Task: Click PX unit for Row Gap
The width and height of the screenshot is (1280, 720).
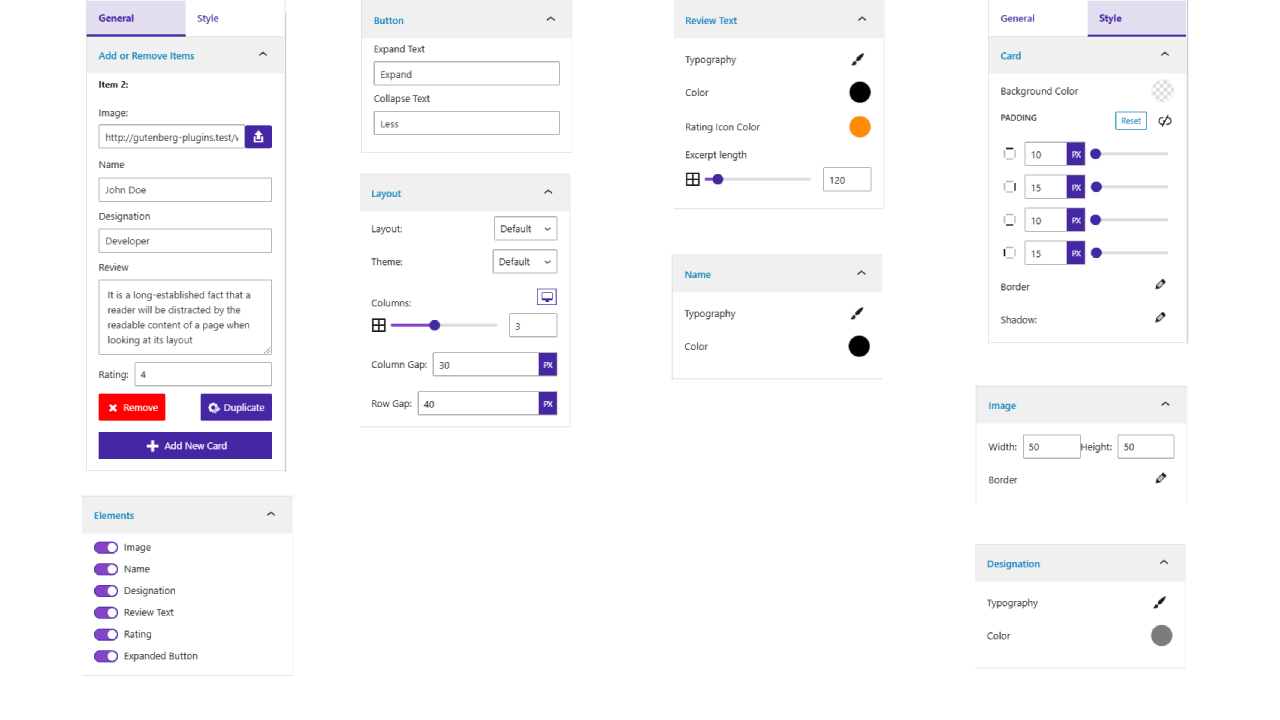Action: pyautogui.click(x=548, y=404)
